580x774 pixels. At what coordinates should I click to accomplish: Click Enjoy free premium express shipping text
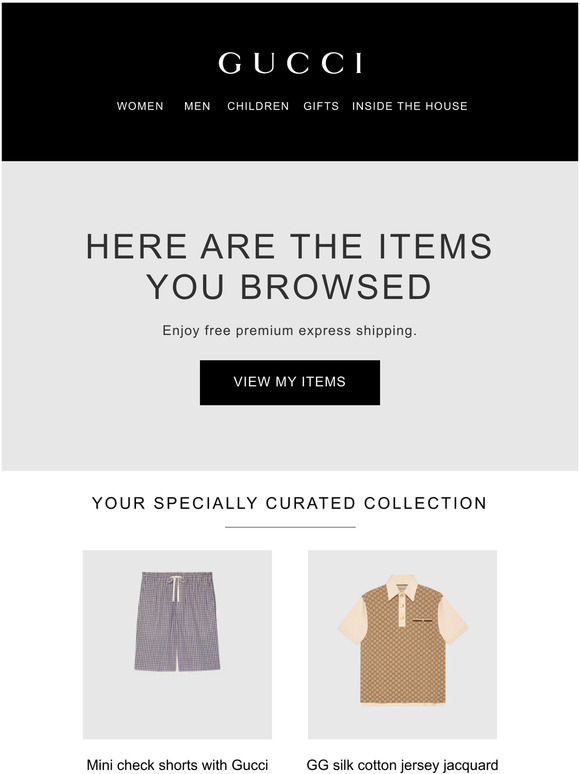pos(290,330)
